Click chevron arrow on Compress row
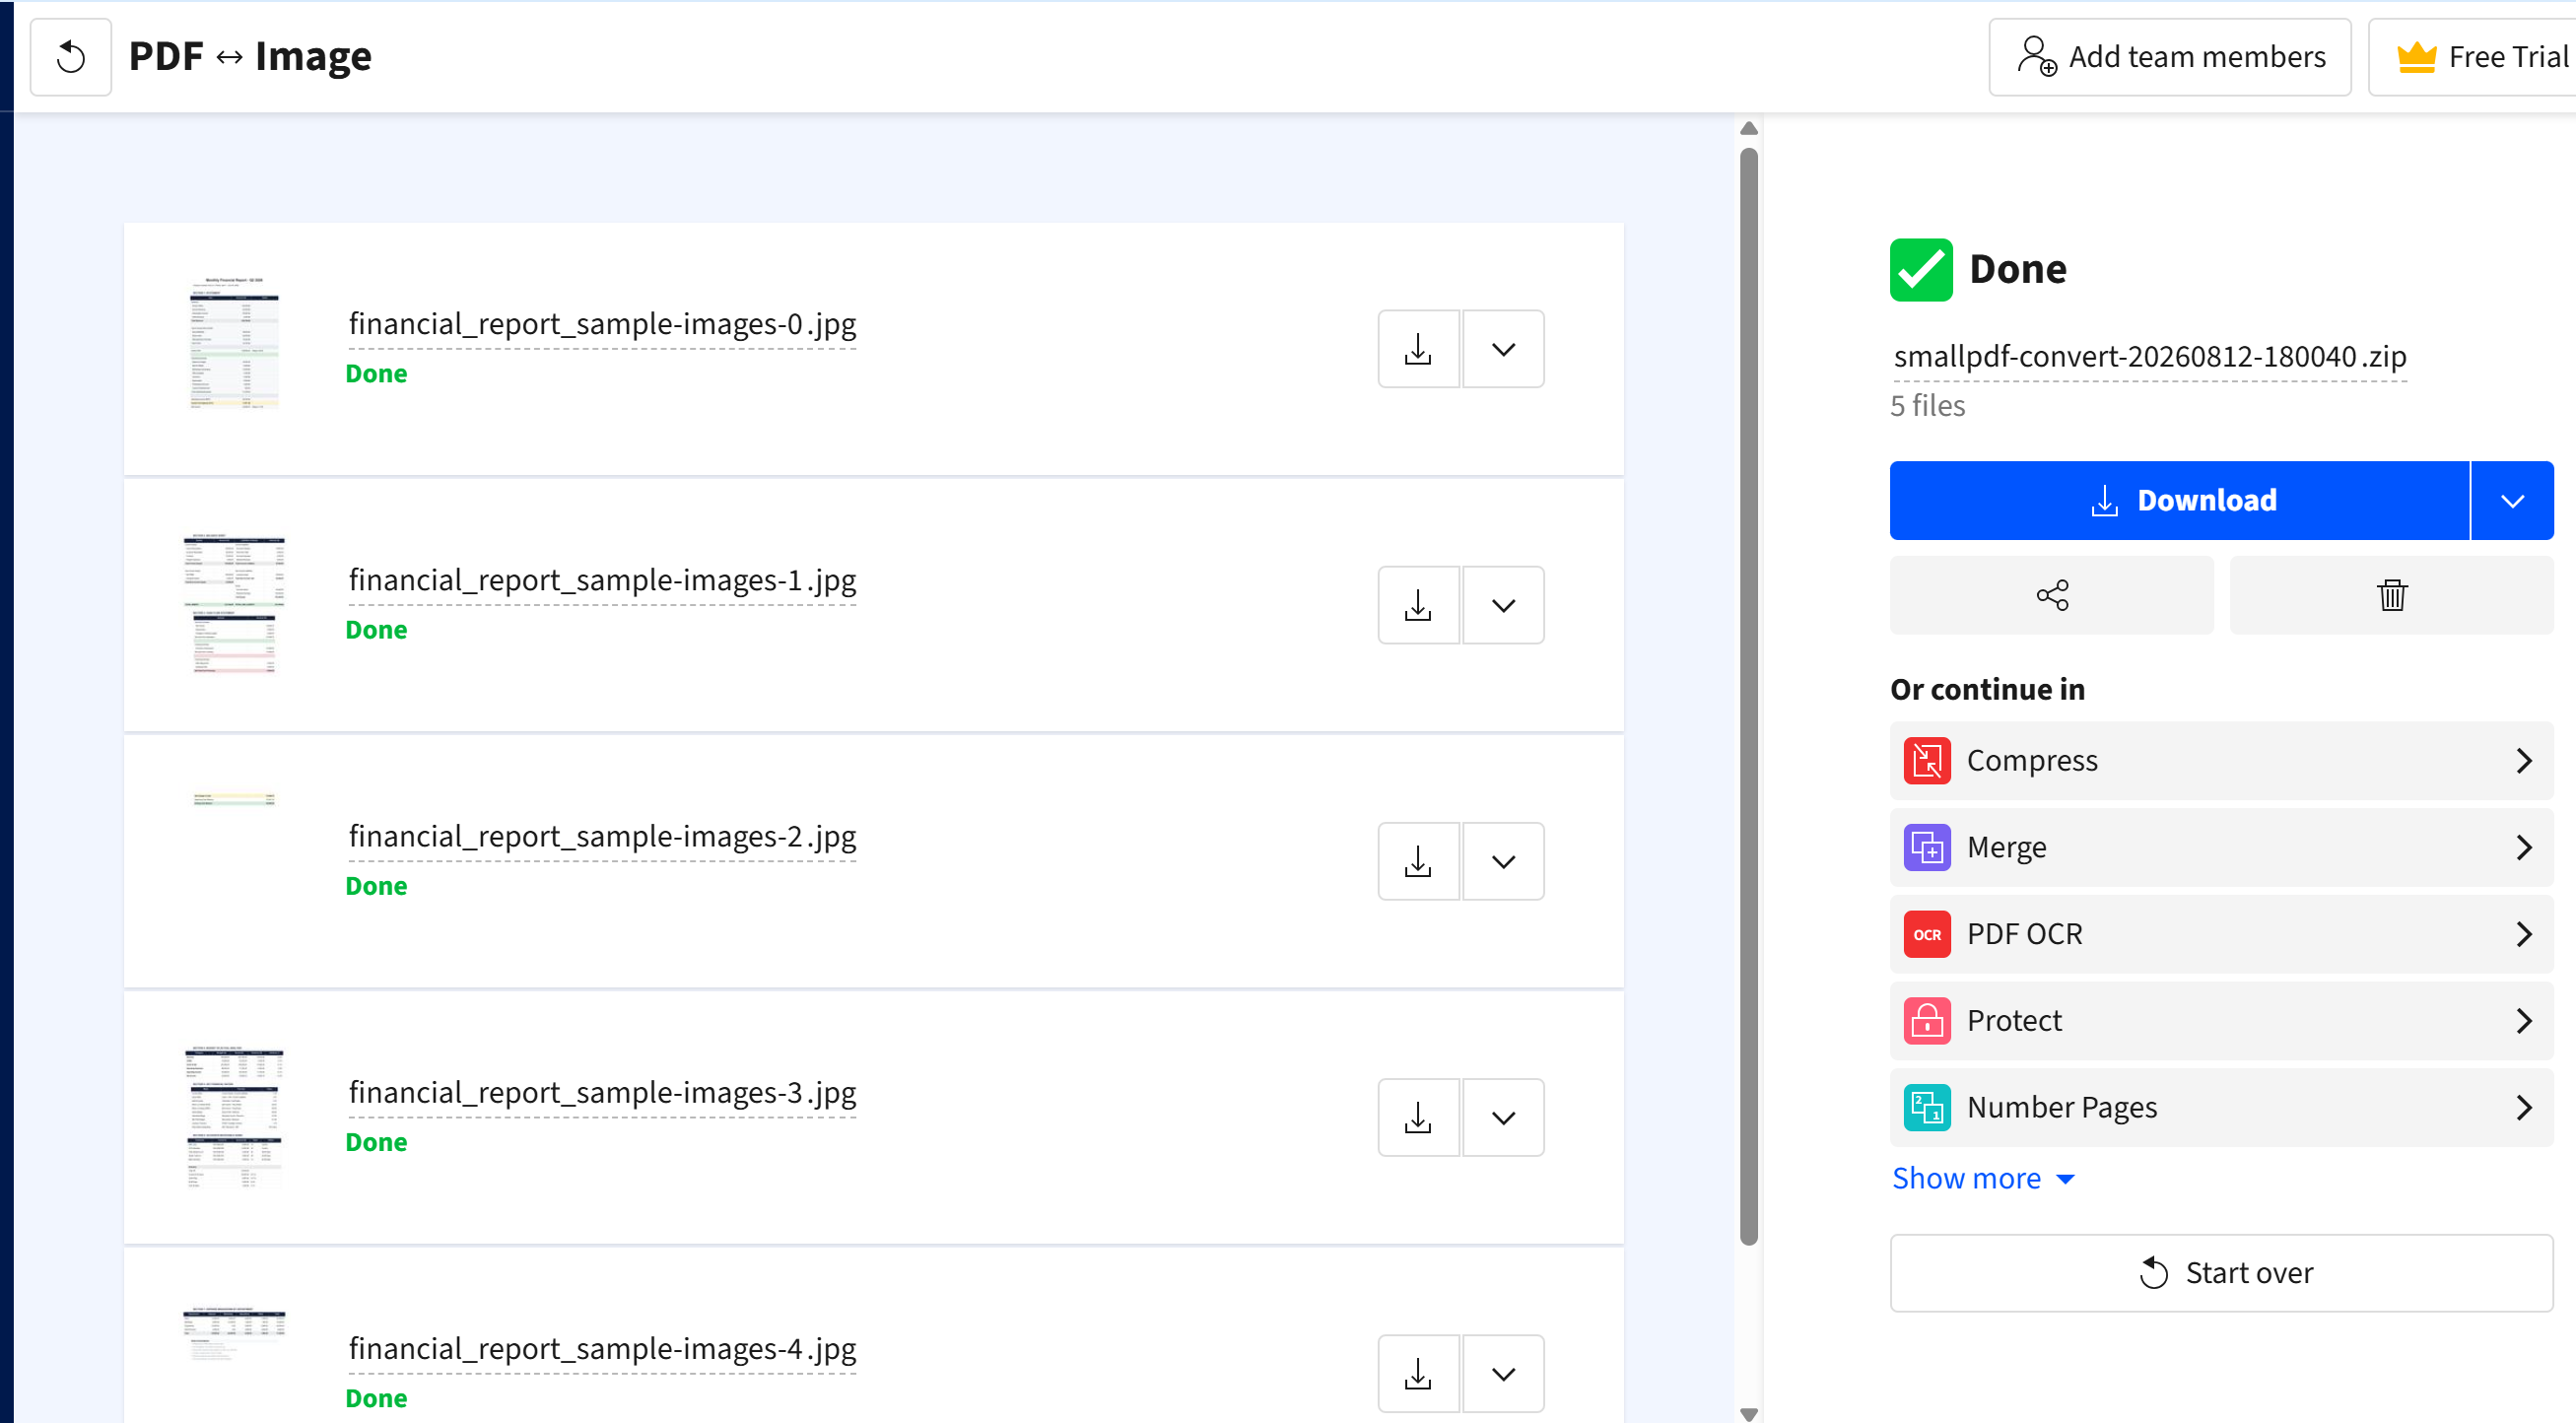2576x1423 pixels. (2523, 760)
